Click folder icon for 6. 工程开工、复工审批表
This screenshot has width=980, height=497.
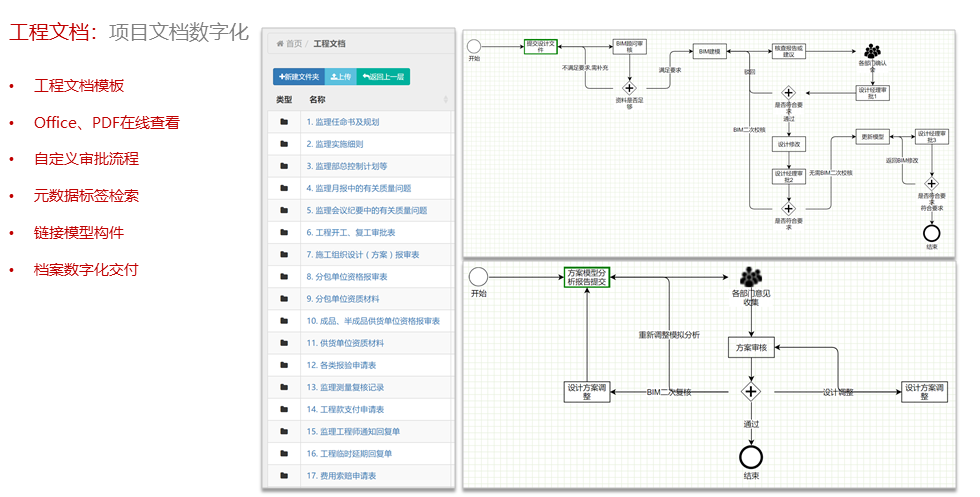[284, 233]
